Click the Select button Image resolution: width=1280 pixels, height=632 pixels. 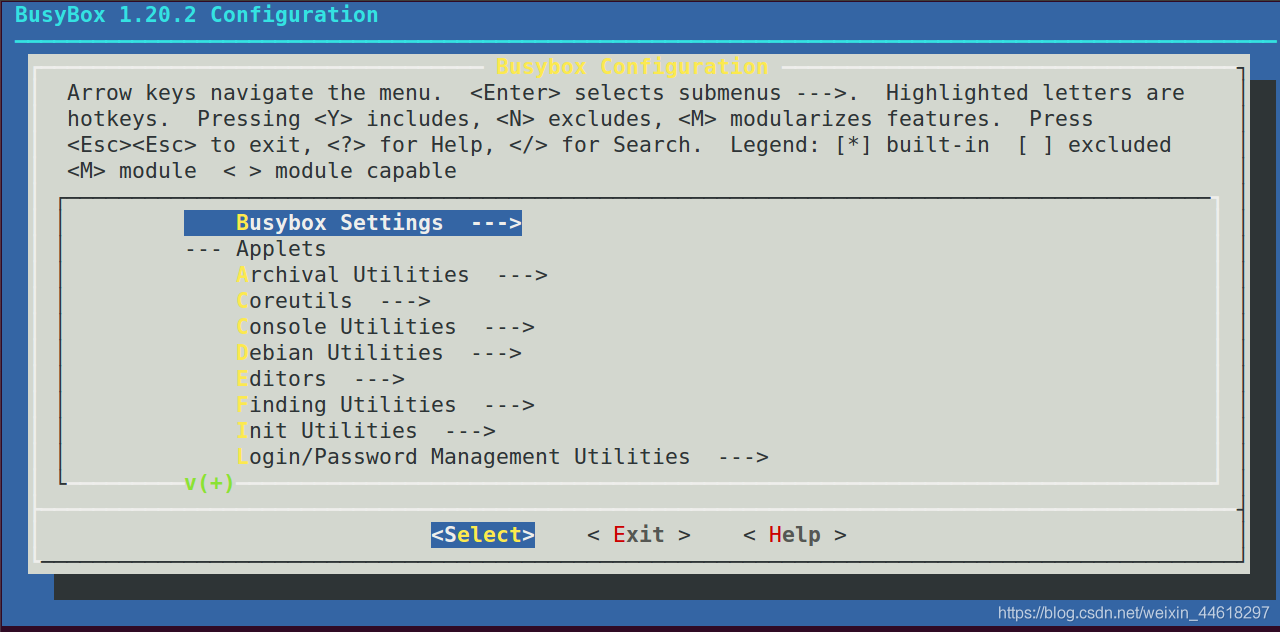coord(483,534)
